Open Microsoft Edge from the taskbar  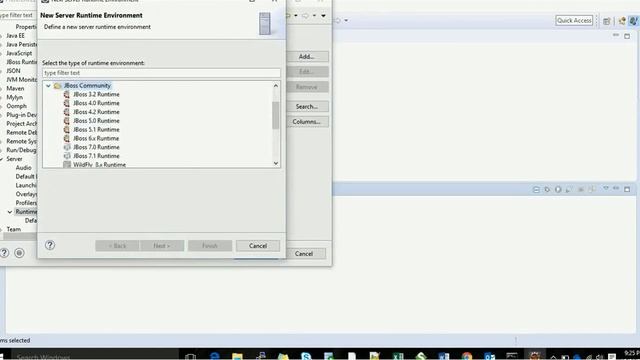tap(215, 356)
